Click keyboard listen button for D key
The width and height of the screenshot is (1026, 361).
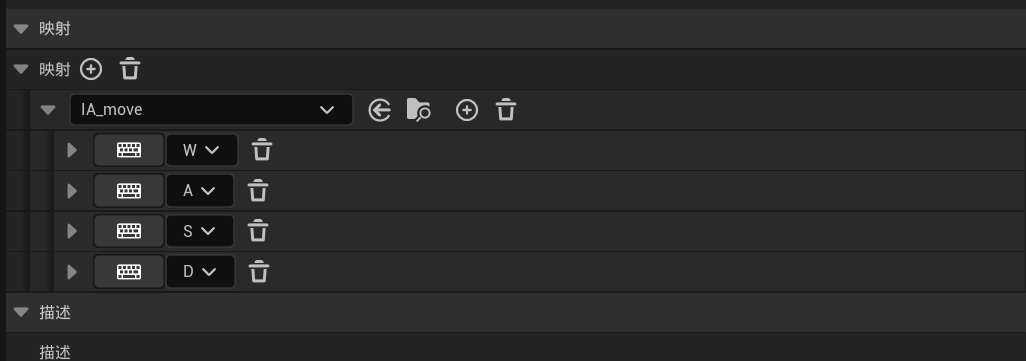coord(129,272)
